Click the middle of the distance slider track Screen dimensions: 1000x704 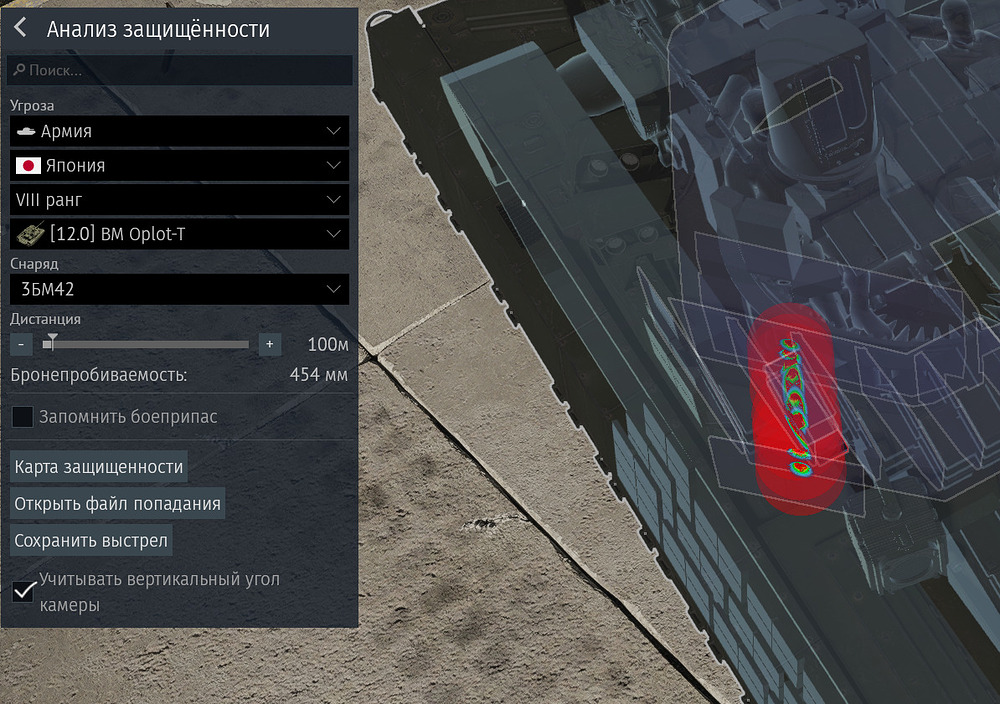tap(145, 344)
